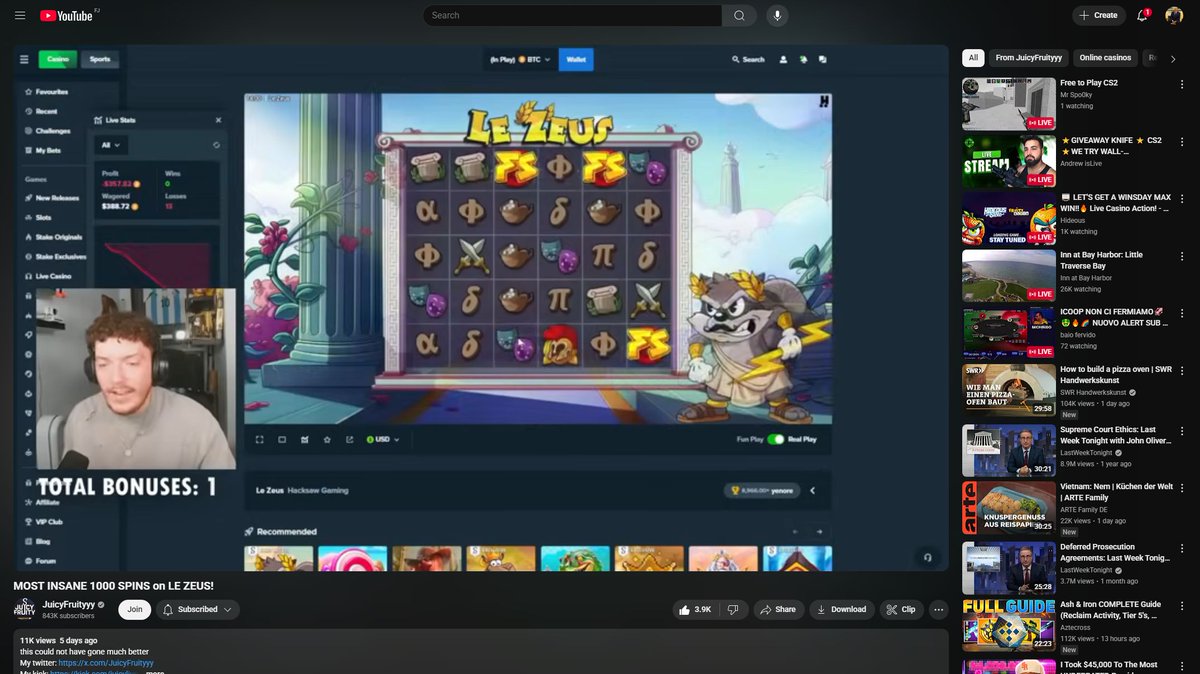Dislike this video
This screenshot has width=1200, height=674.
point(733,609)
